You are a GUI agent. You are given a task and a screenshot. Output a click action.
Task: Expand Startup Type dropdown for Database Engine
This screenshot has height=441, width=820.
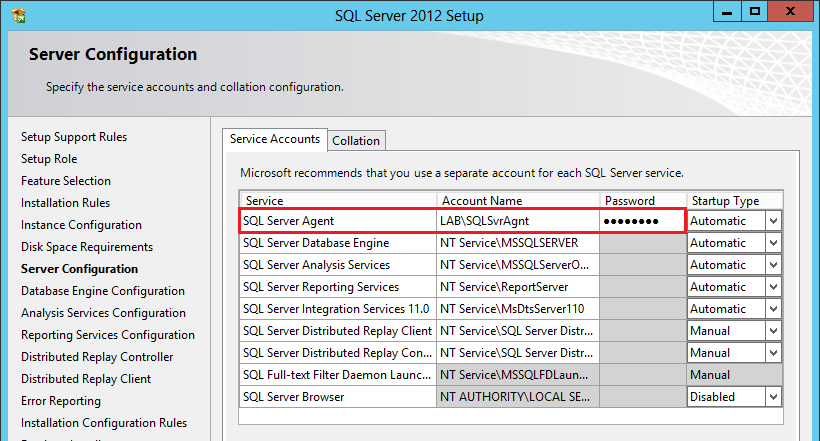click(773, 243)
